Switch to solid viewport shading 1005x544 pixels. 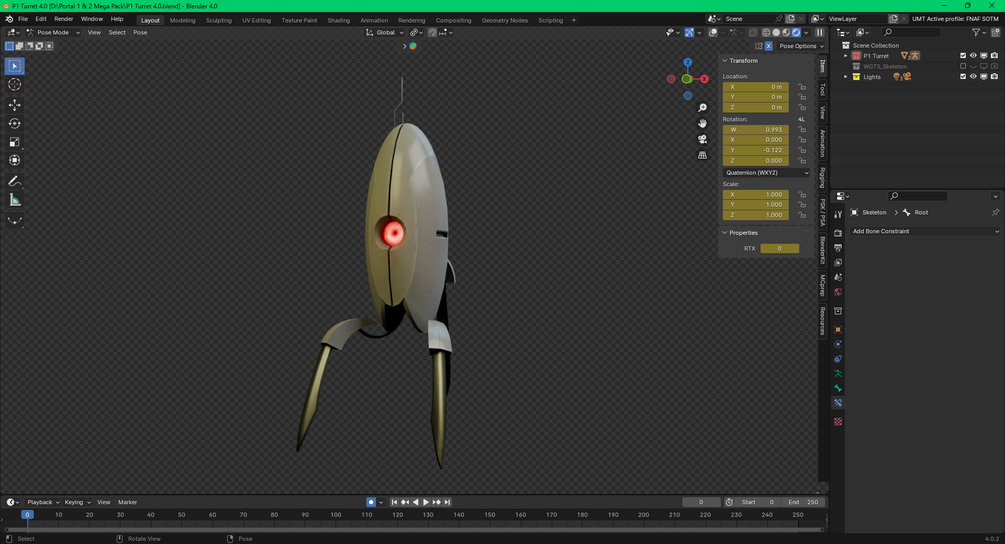tap(776, 32)
